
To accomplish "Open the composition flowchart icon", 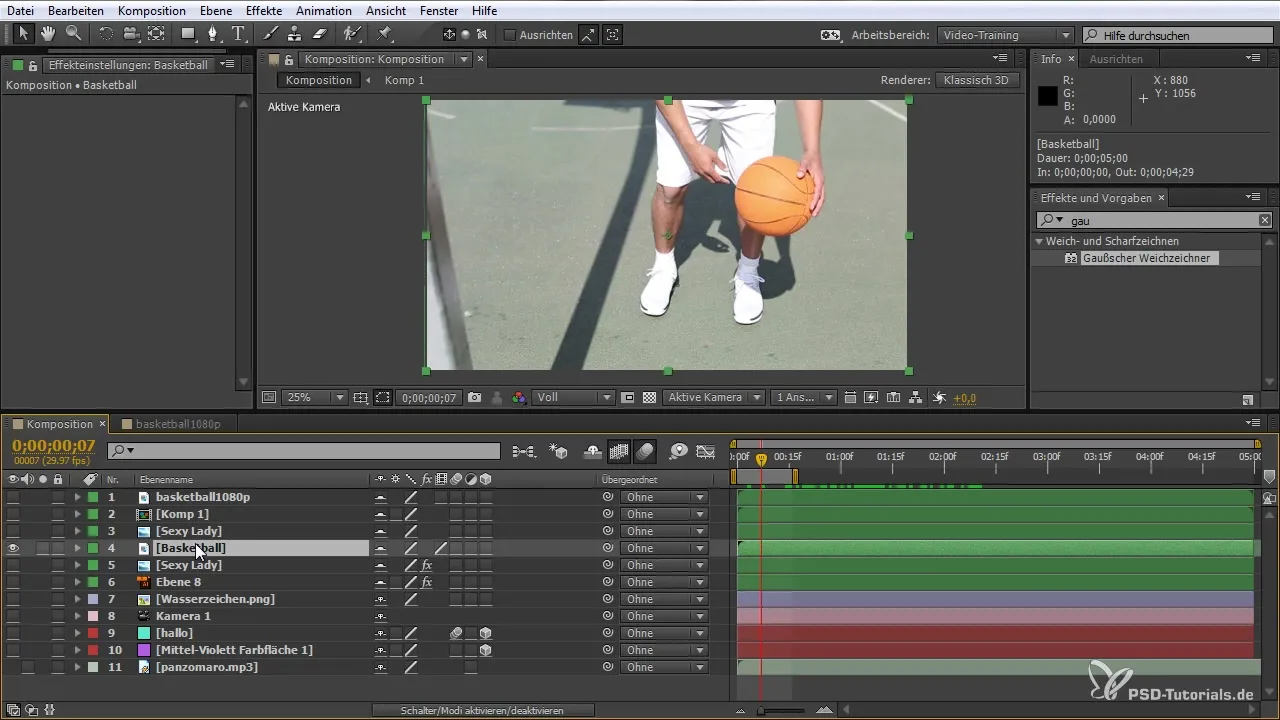I will [916, 397].
